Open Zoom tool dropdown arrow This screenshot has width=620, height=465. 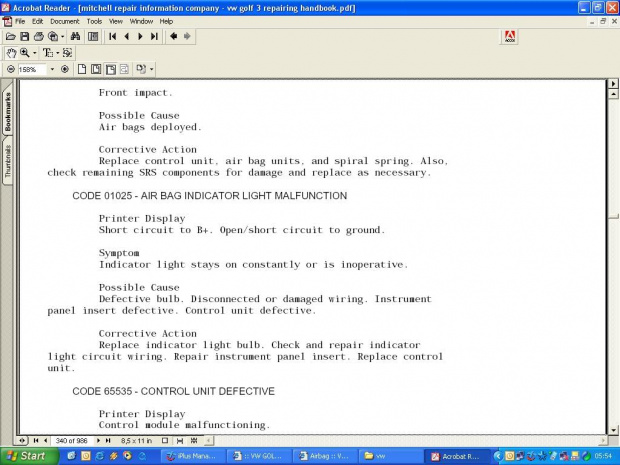pos(35,53)
